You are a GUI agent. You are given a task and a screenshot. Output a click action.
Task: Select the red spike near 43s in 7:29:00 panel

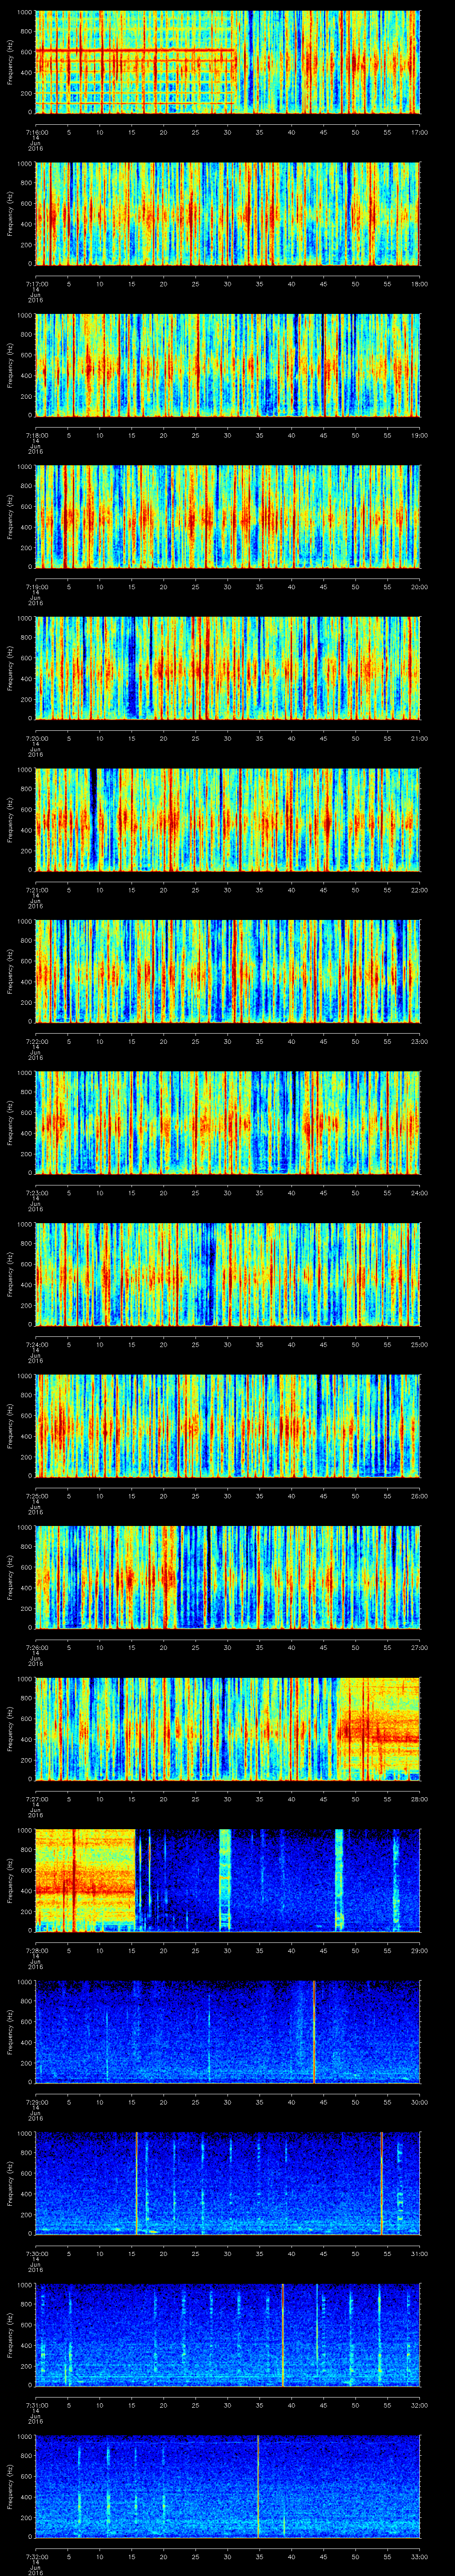point(314,2032)
